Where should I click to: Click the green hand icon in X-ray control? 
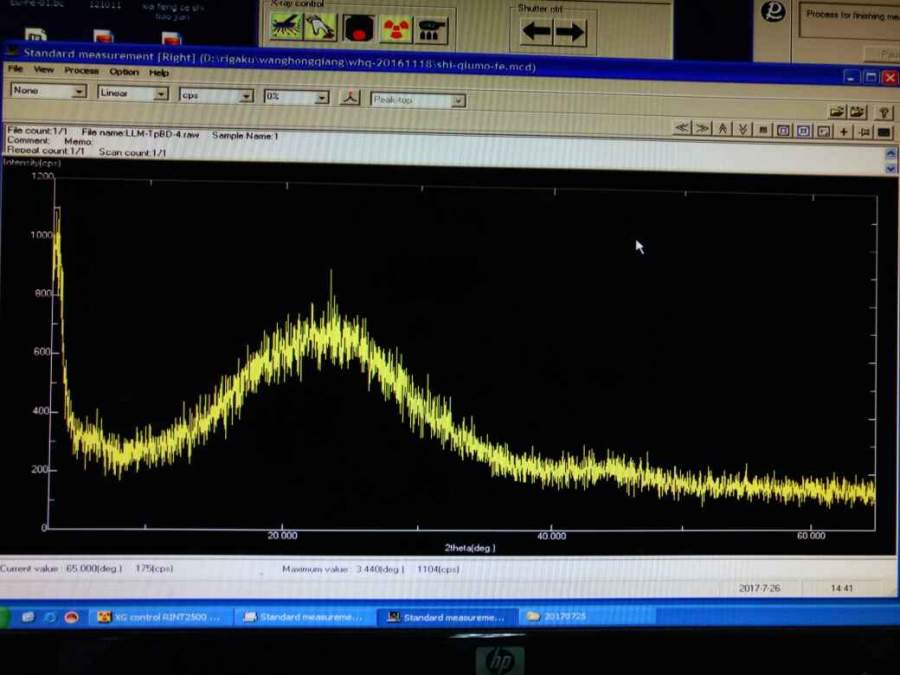point(320,28)
